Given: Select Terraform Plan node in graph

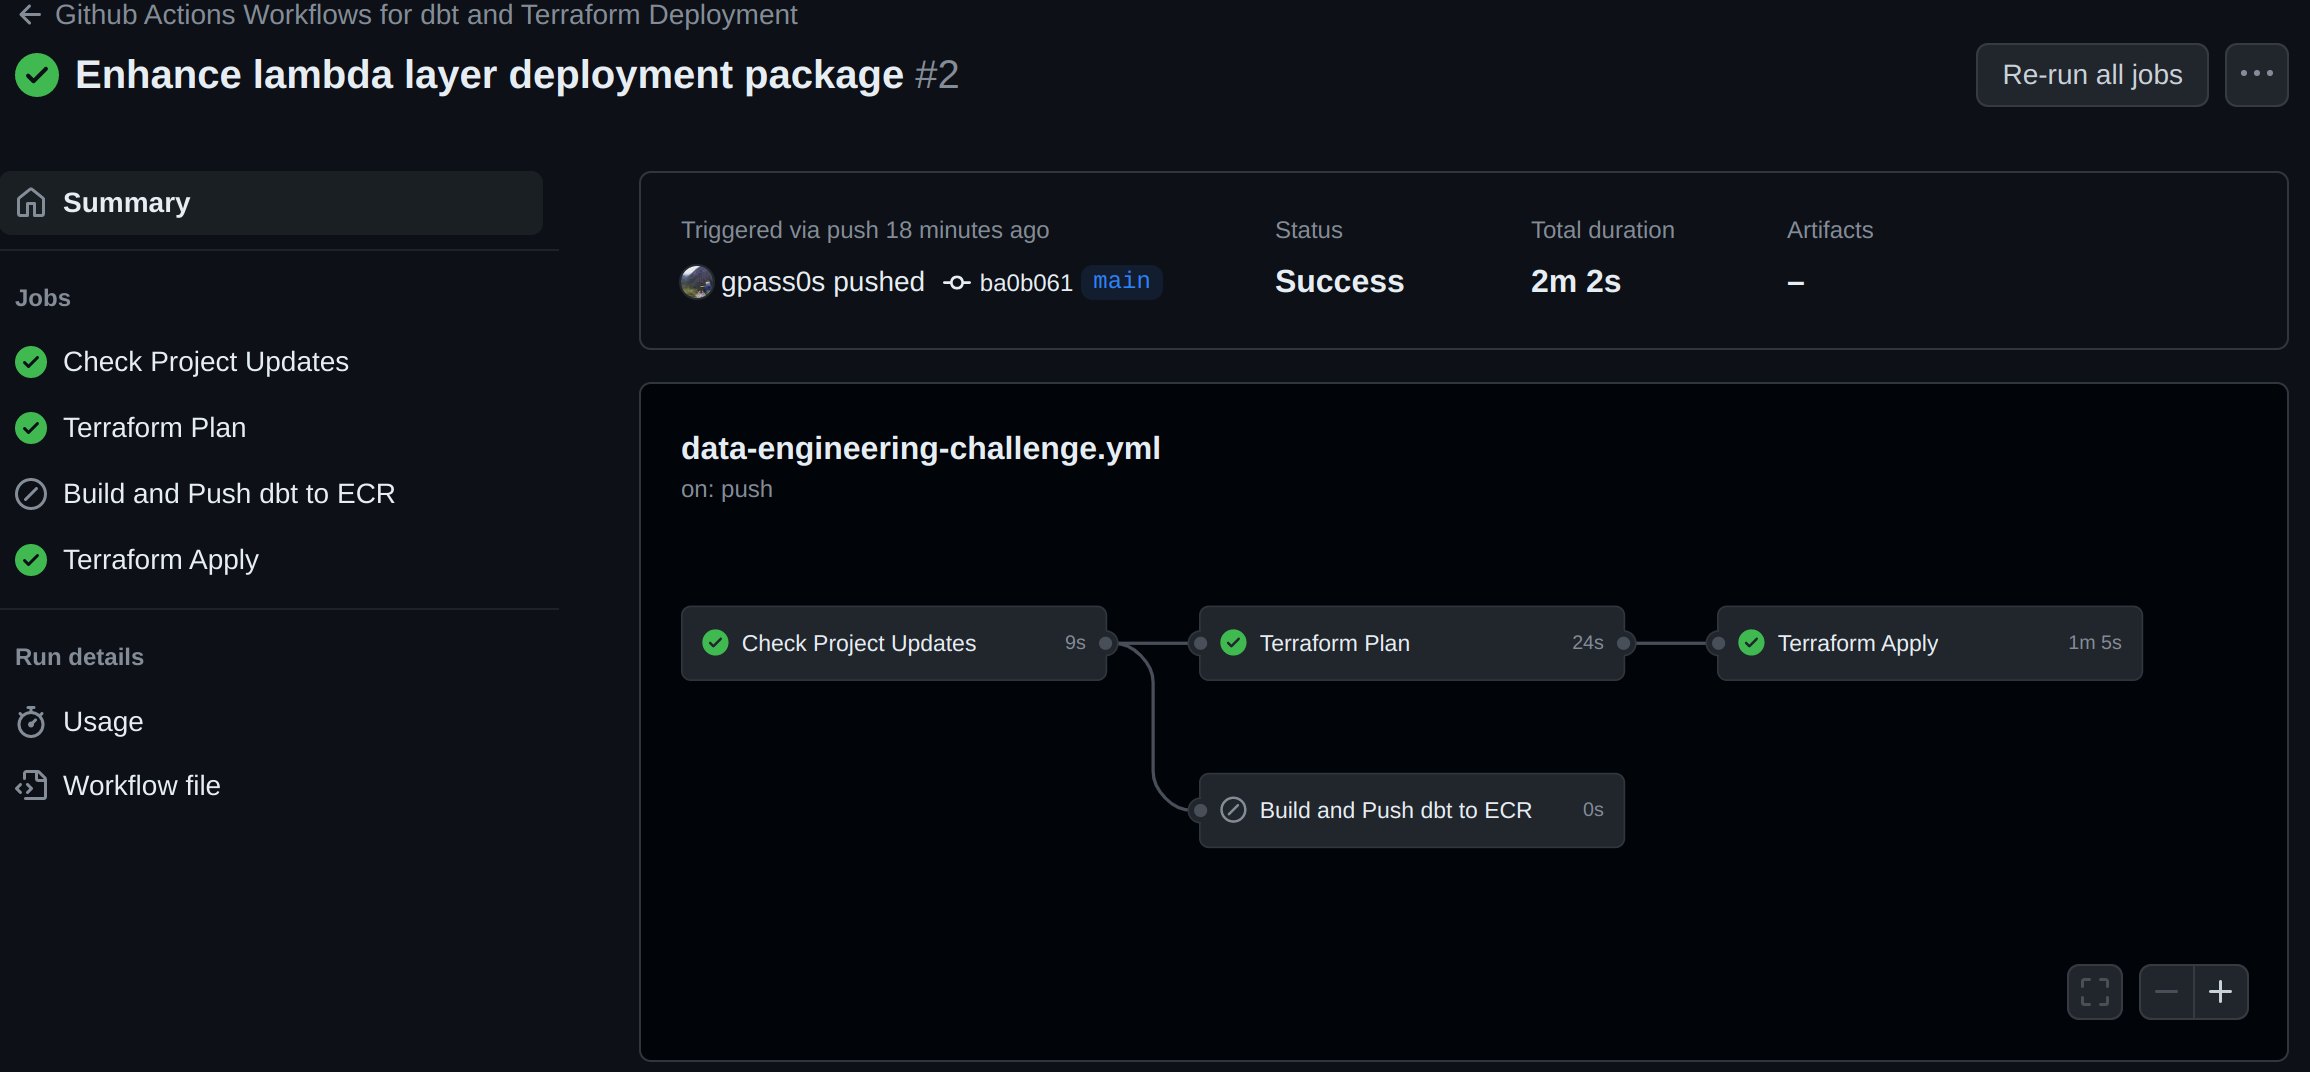Looking at the screenshot, I should 1412,643.
